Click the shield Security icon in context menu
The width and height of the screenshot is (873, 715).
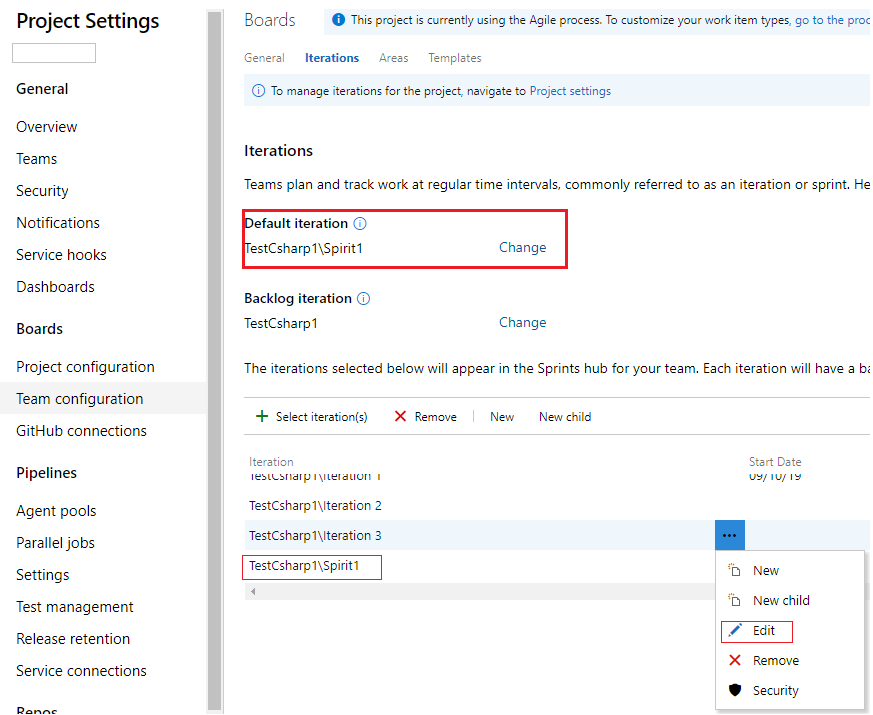[735, 691]
